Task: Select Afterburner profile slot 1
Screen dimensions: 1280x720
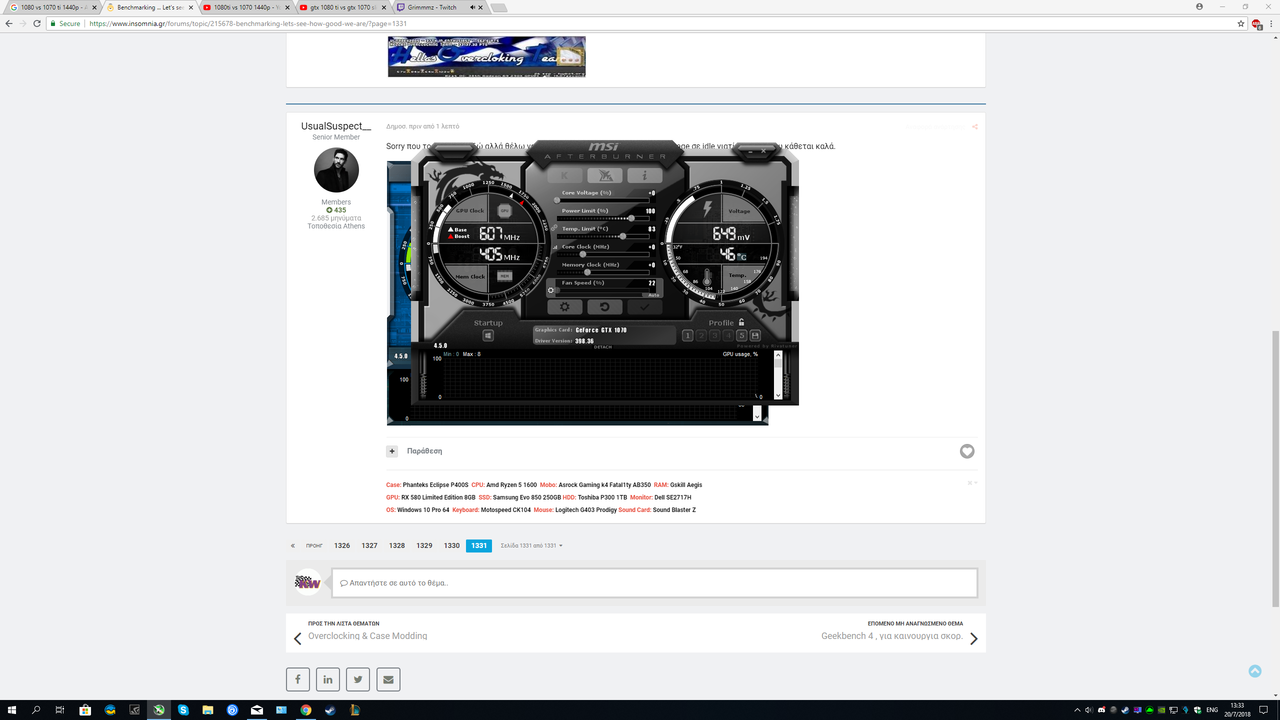Action: [x=687, y=336]
